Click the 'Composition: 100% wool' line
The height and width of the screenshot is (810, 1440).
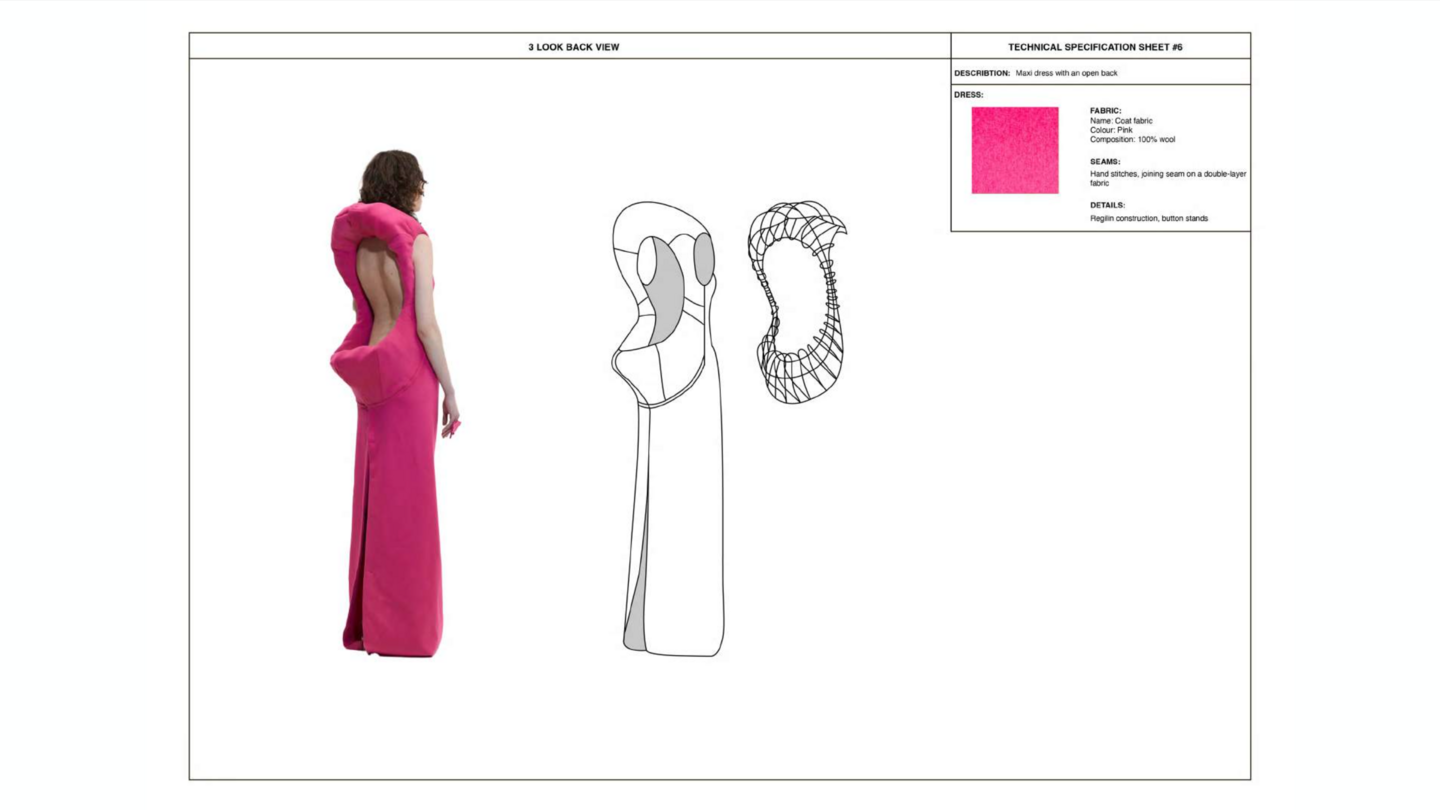pos(1132,140)
